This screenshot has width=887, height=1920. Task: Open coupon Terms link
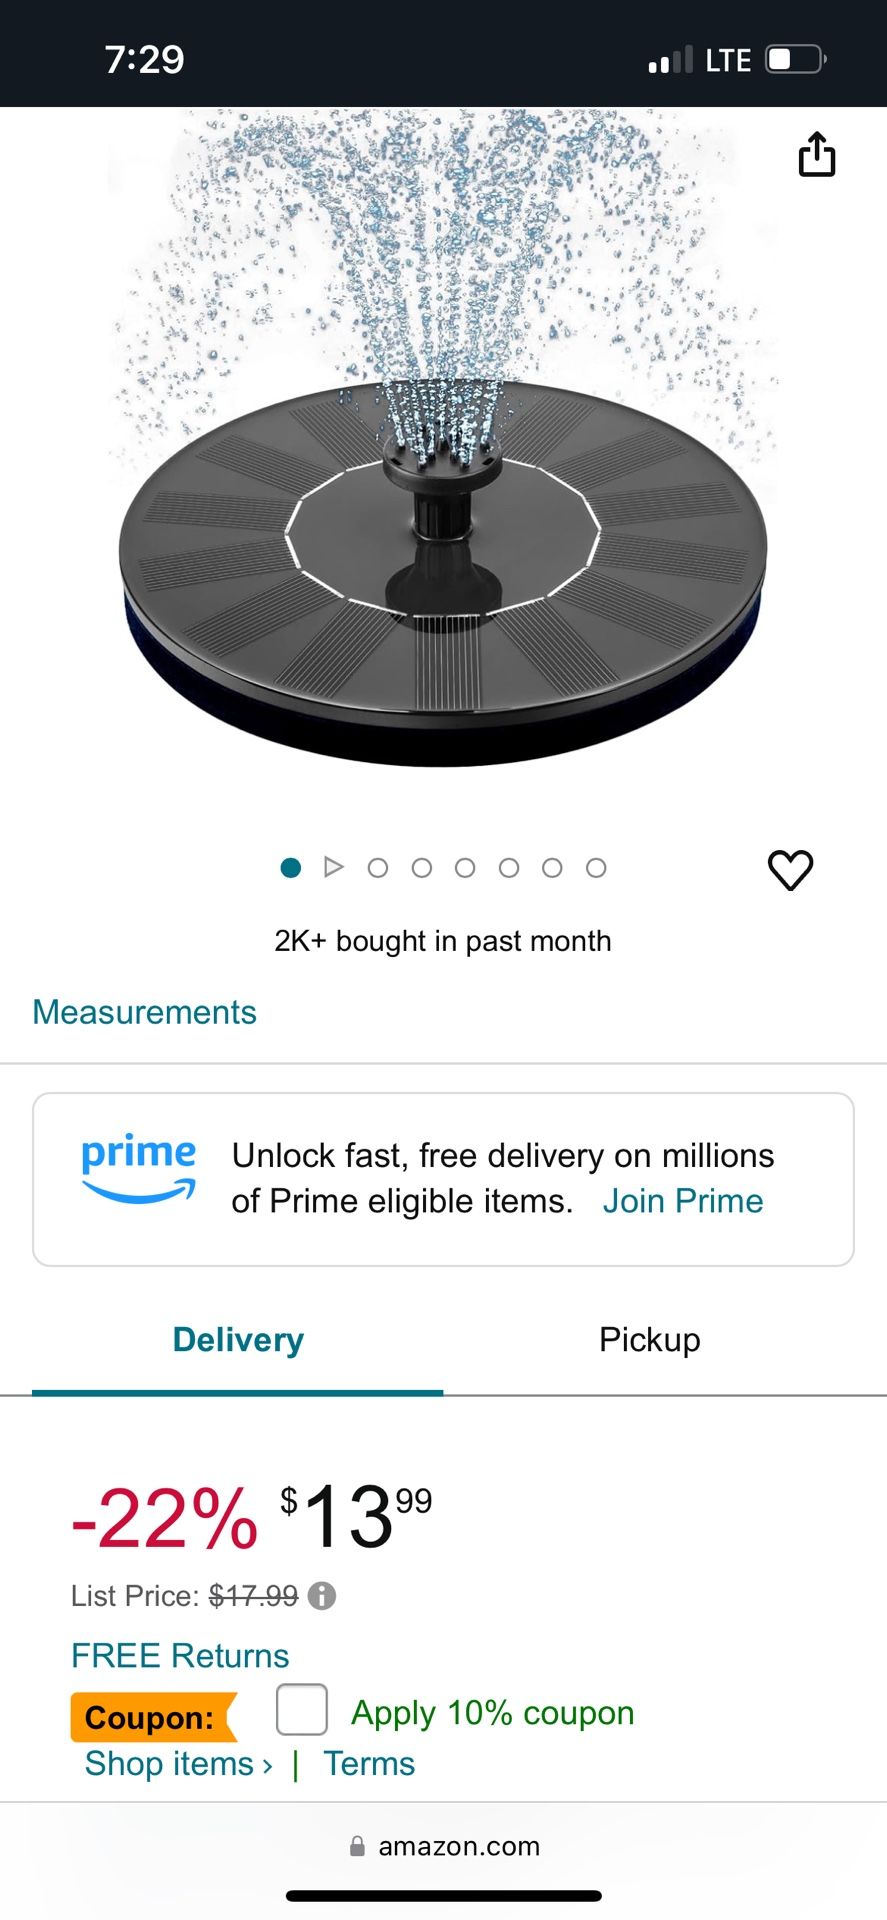pos(369,1764)
